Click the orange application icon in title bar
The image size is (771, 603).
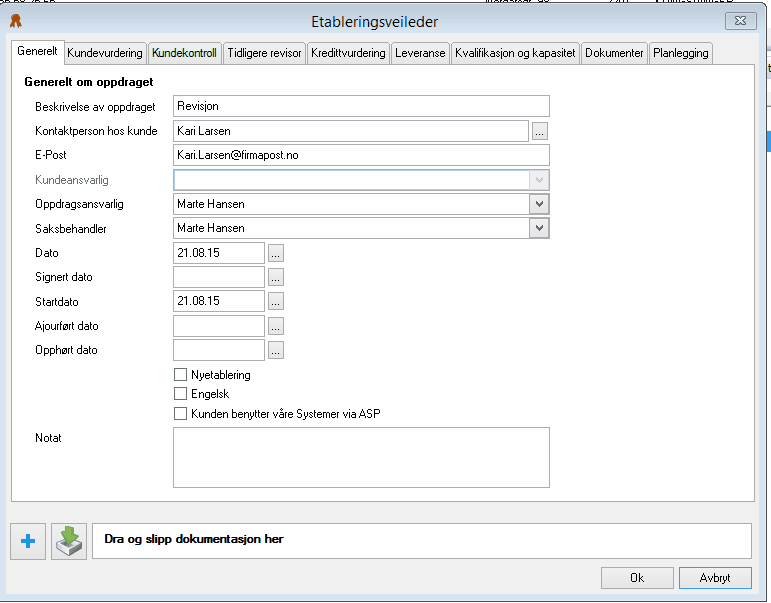tap(16, 21)
